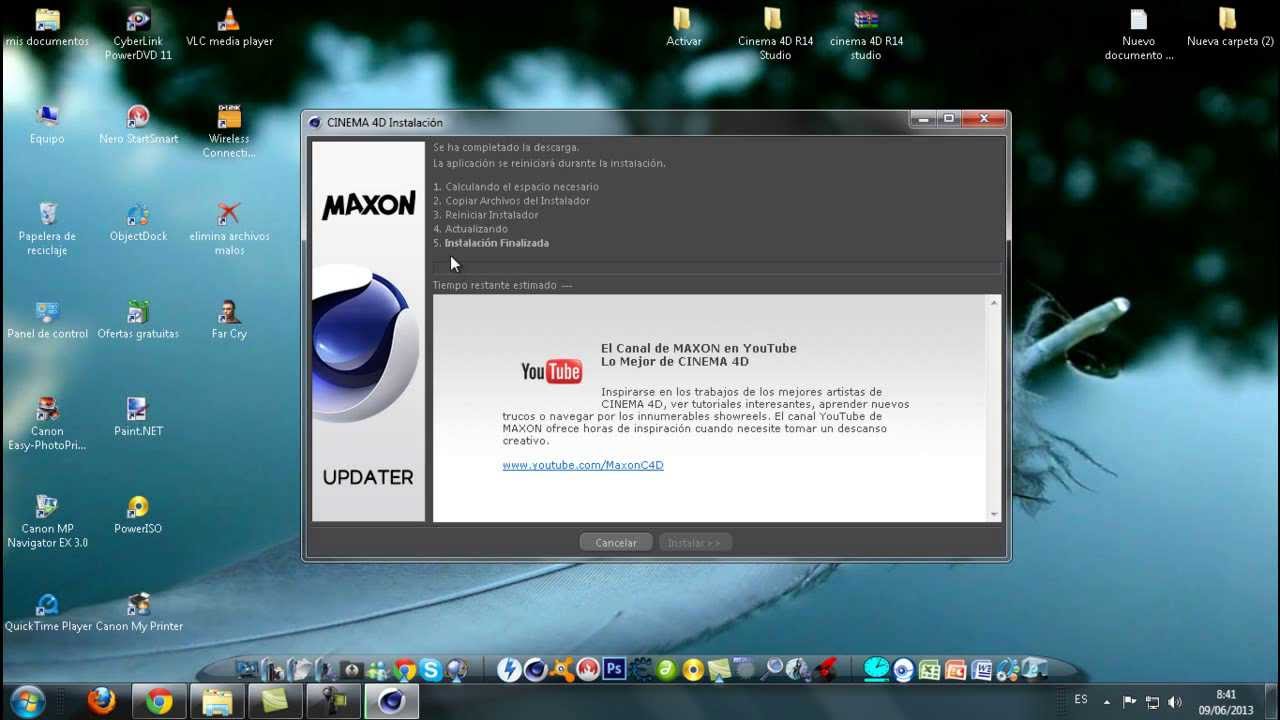This screenshot has width=1280, height=720.
Task: Click the Excel icon in the dock
Action: tap(929, 669)
